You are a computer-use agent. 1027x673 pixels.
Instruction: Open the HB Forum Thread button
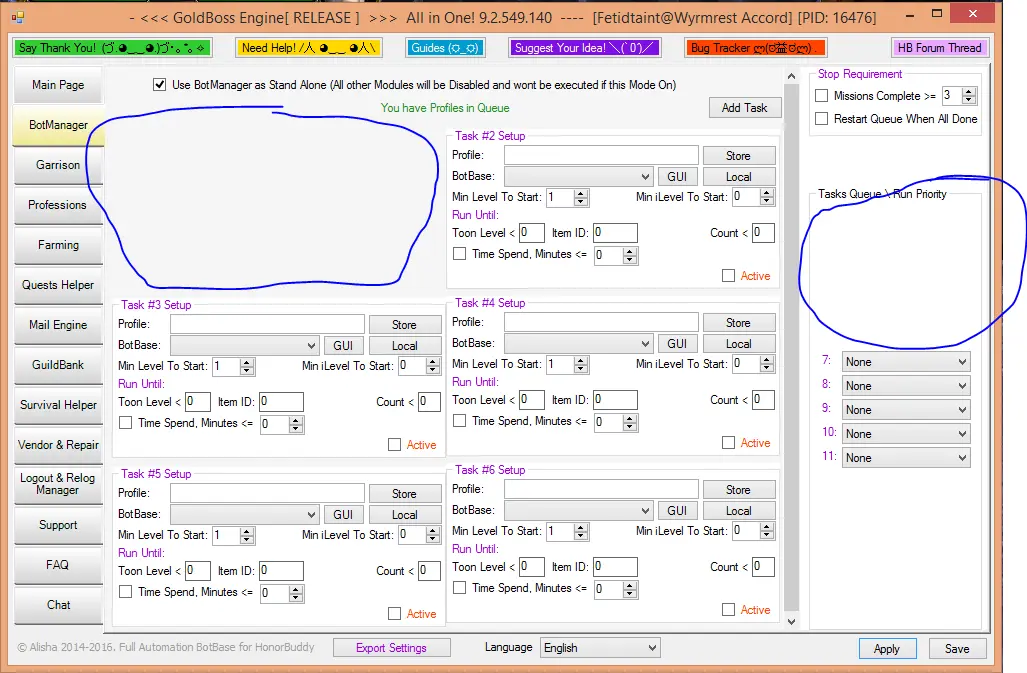tap(939, 48)
